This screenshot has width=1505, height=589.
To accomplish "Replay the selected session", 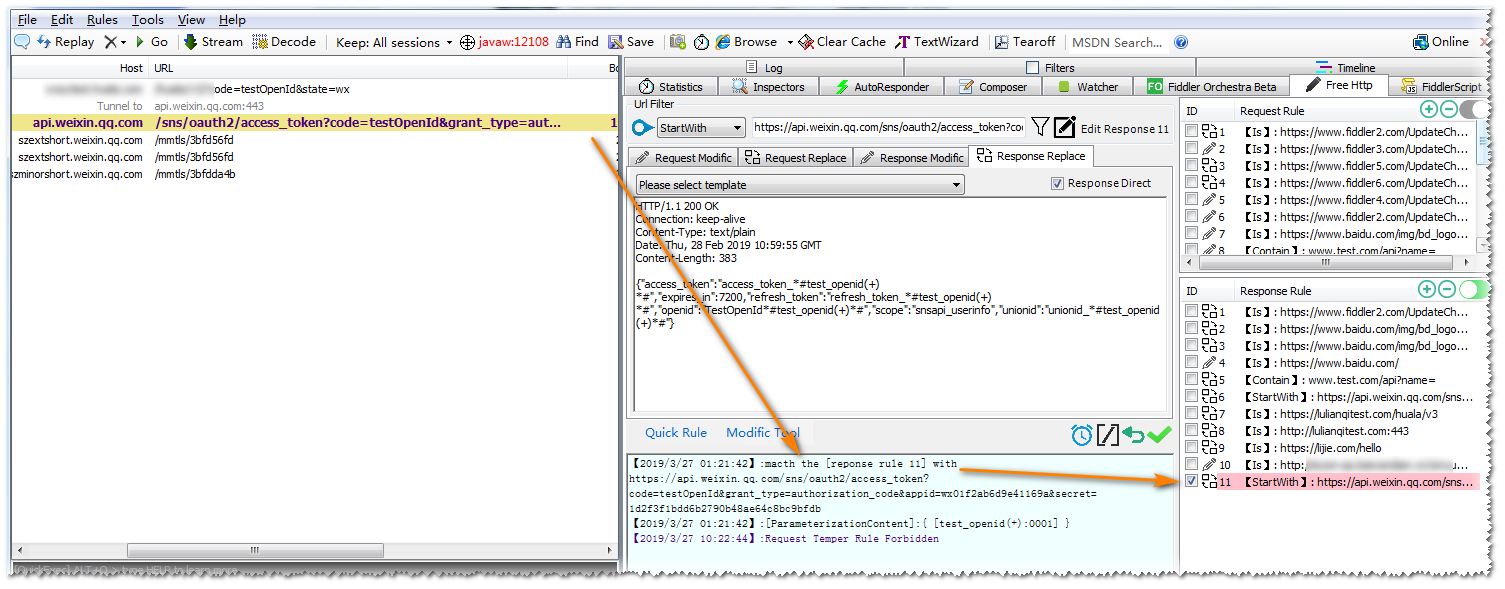I will tap(66, 42).
